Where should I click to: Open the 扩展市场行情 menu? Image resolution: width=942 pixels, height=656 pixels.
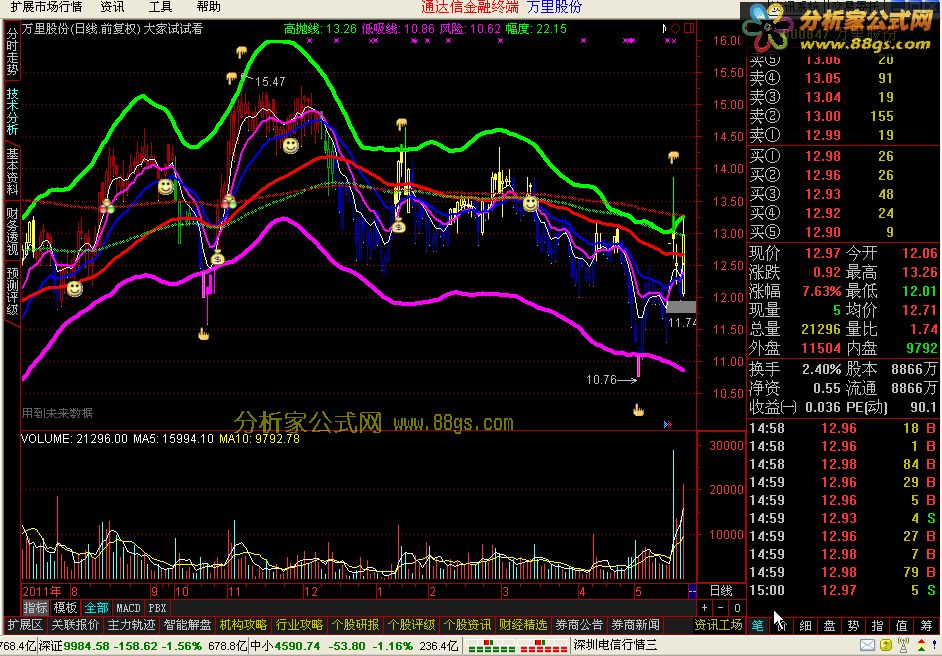click(46, 7)
